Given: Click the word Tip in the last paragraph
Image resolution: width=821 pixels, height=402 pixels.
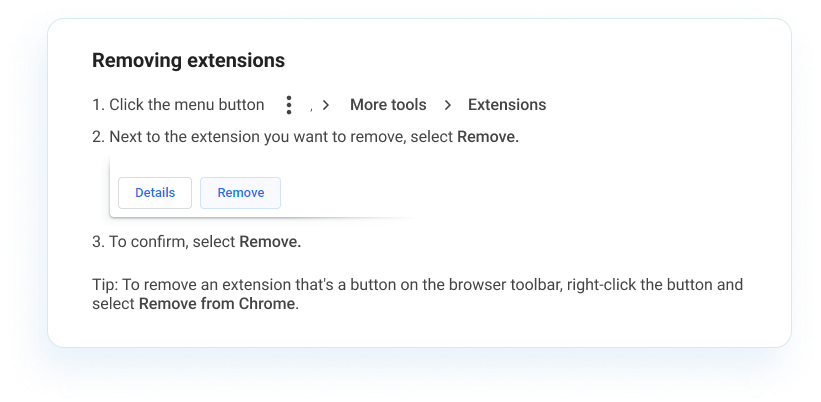Looking at the screenshot, I should click(103, 285).
